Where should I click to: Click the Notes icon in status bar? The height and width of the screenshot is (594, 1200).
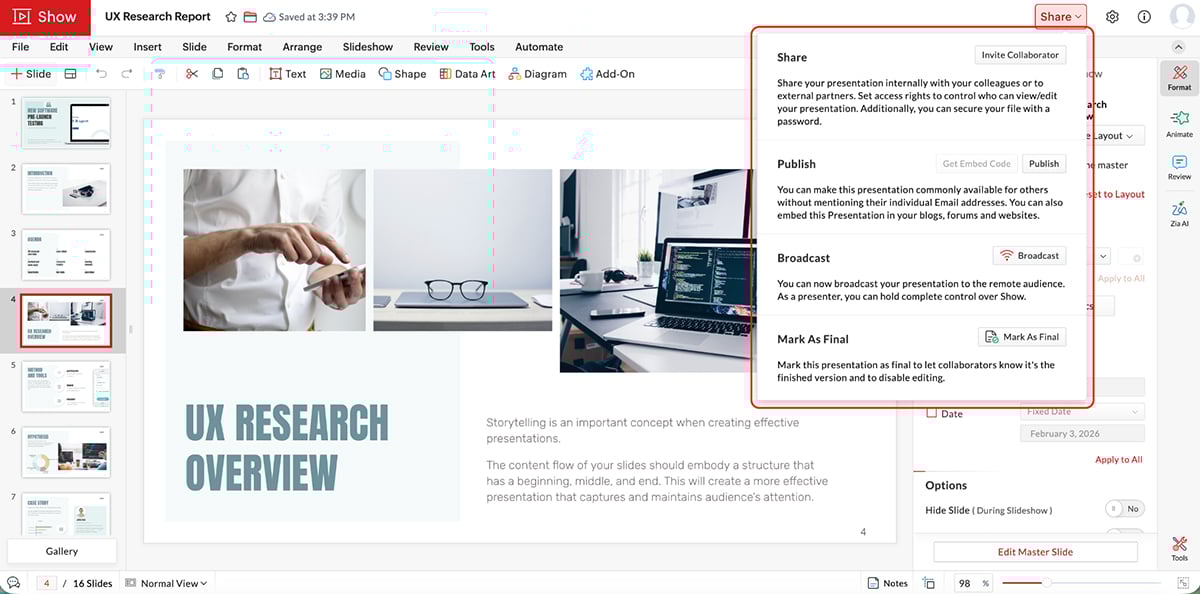pos(873,582)
